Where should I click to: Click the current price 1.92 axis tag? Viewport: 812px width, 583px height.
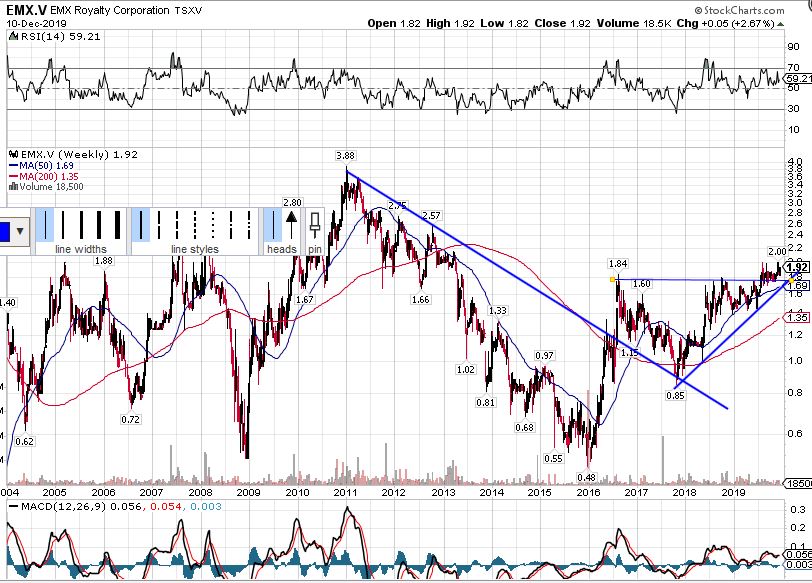pos(798,268)
